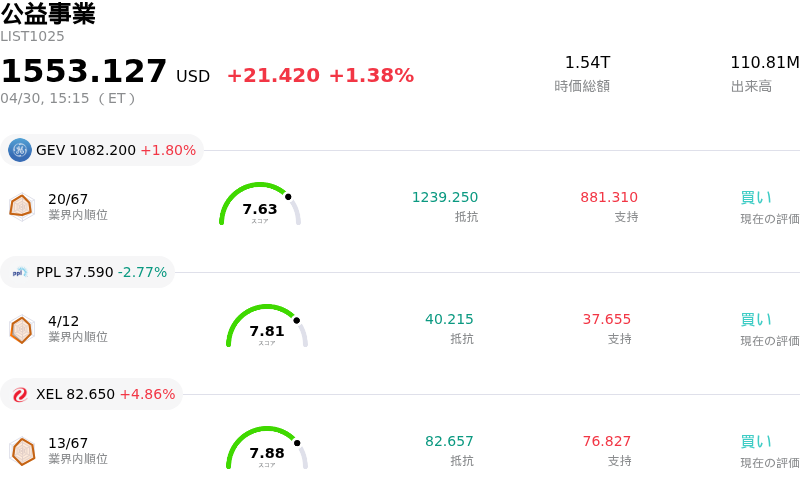The width and height of the screenshot is (800, 488).
Task: Click the GEV industry rank radar icon
Action: (x=21, y=206)
